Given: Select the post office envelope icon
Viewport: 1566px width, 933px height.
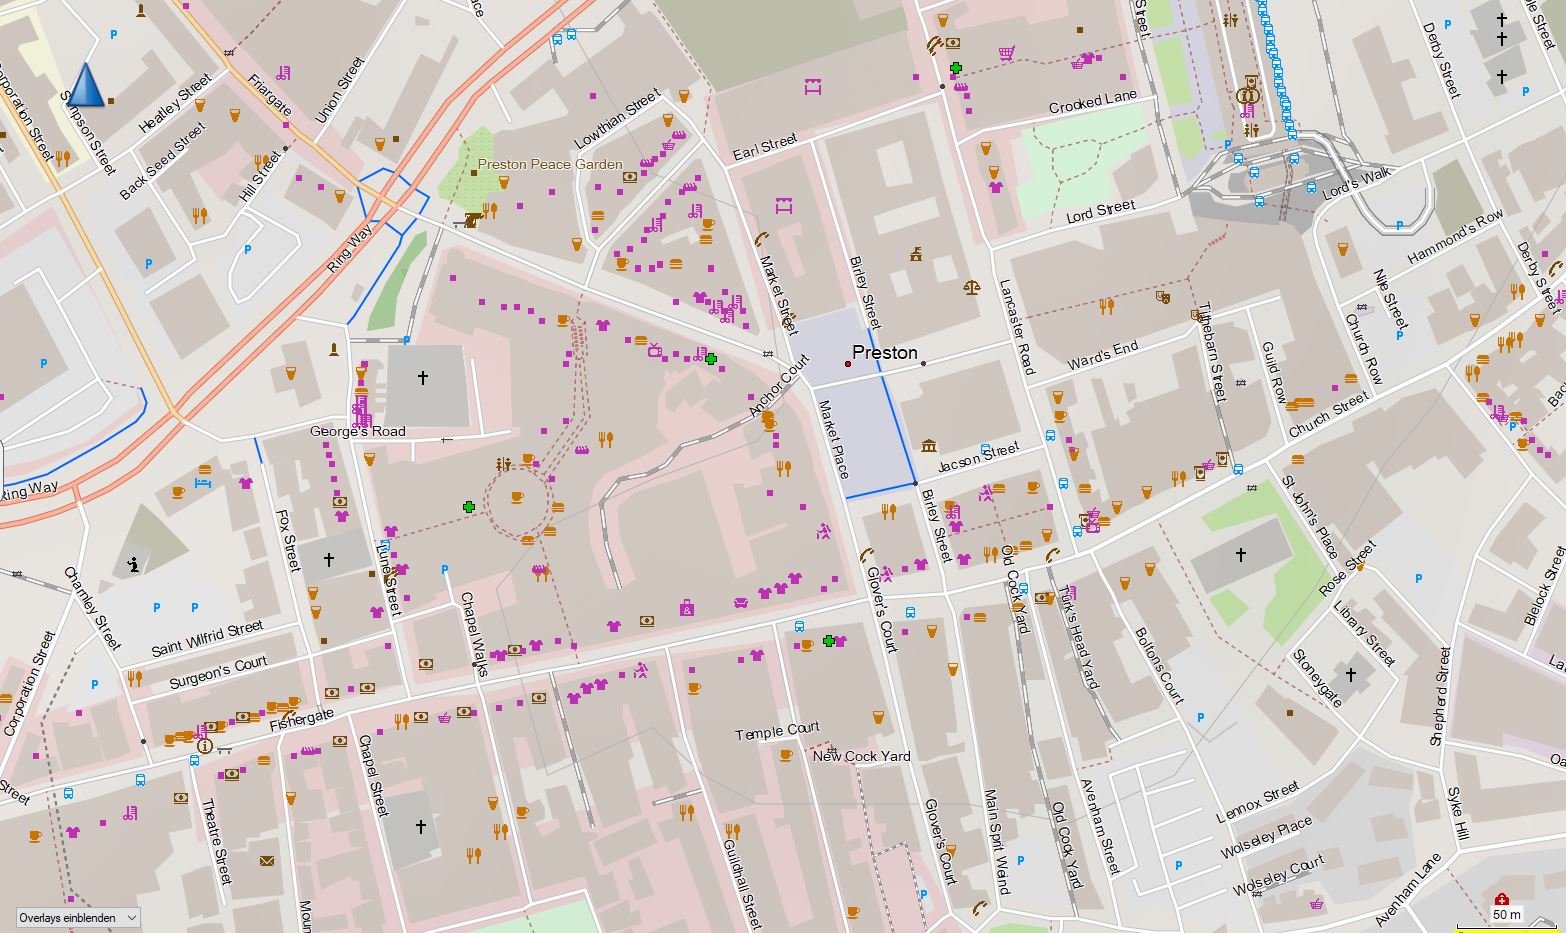Looking at the screenshot, I should (267, 860).
